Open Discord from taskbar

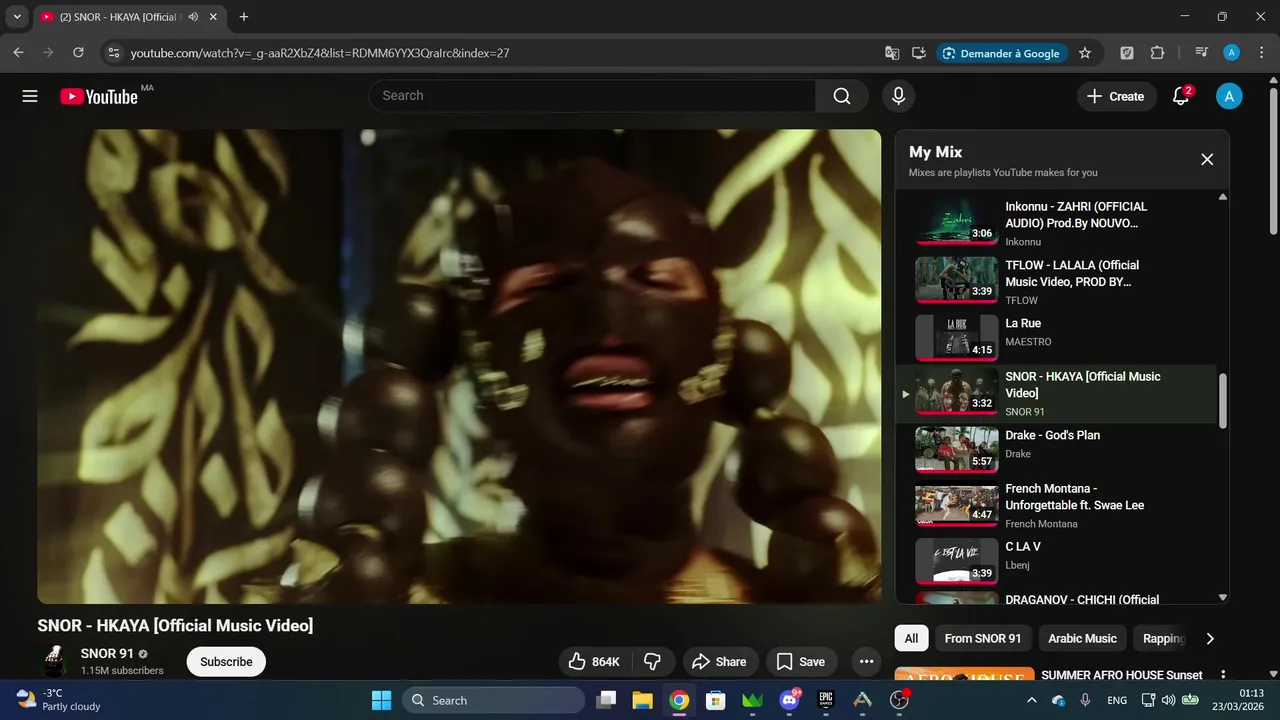(x=790, y=700)
